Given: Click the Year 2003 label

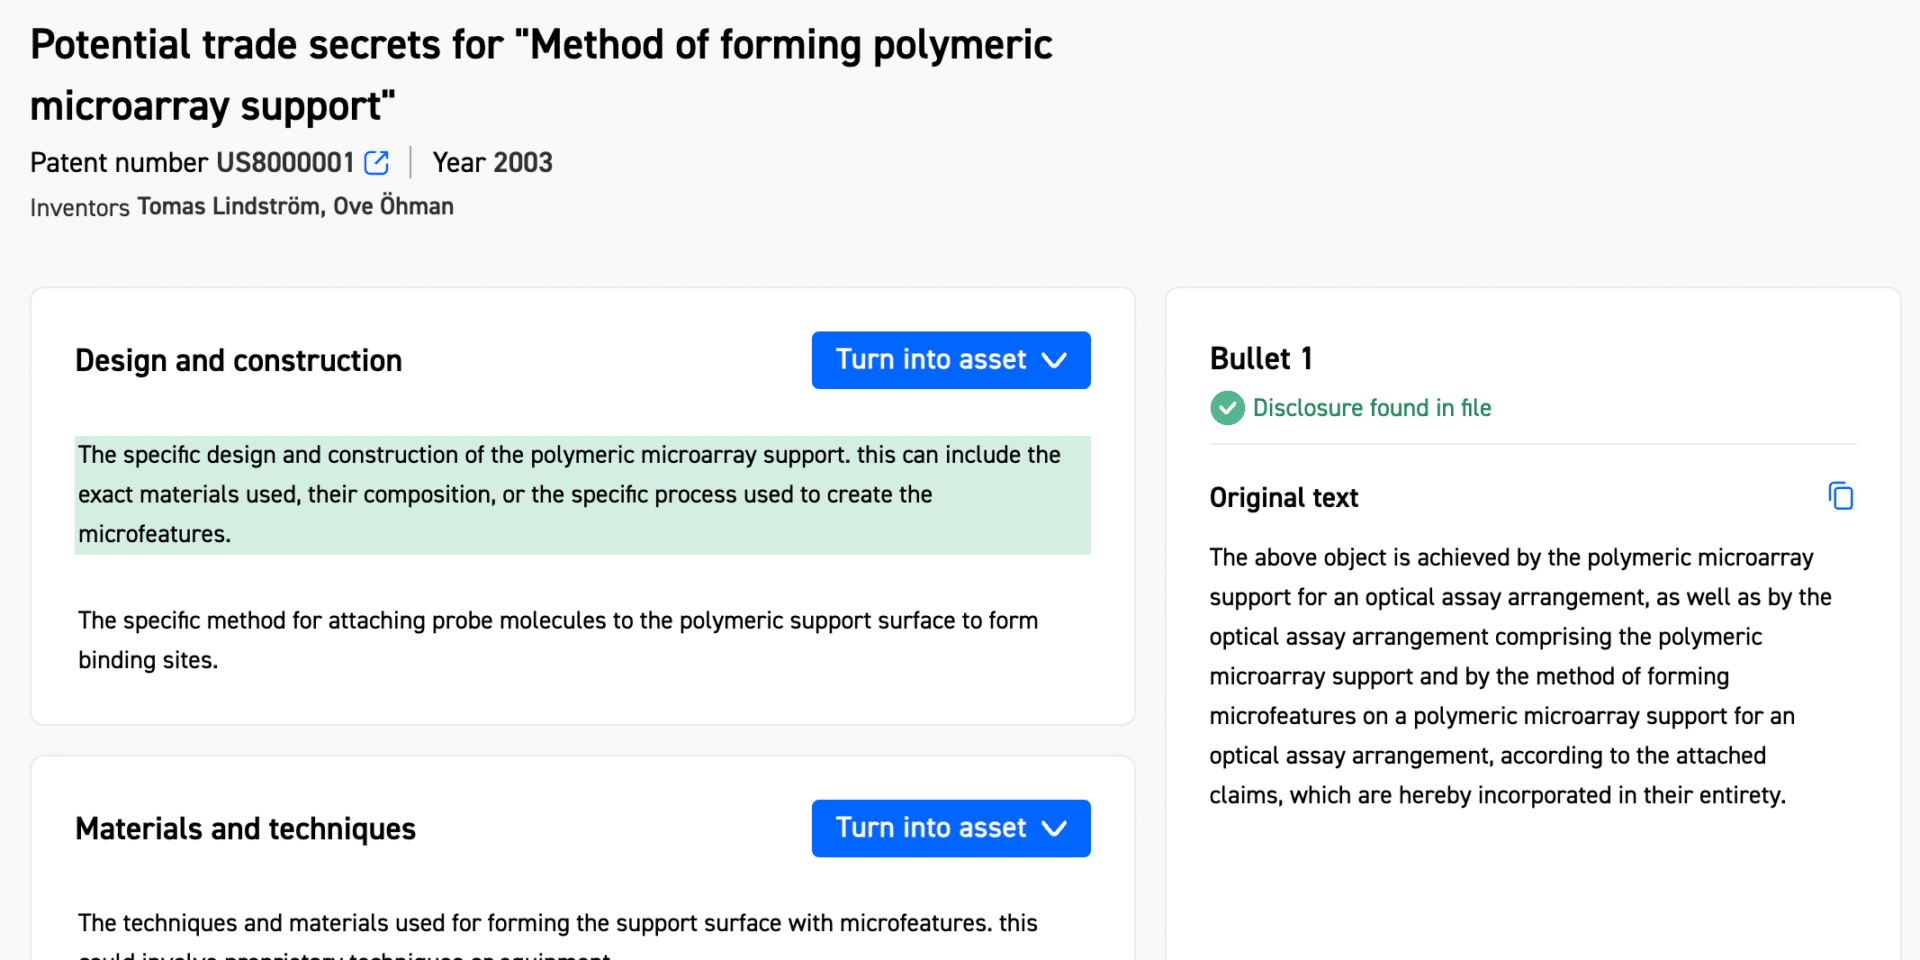Looking at the screenshot, I should pyautogui.click(x=492, y=162).
